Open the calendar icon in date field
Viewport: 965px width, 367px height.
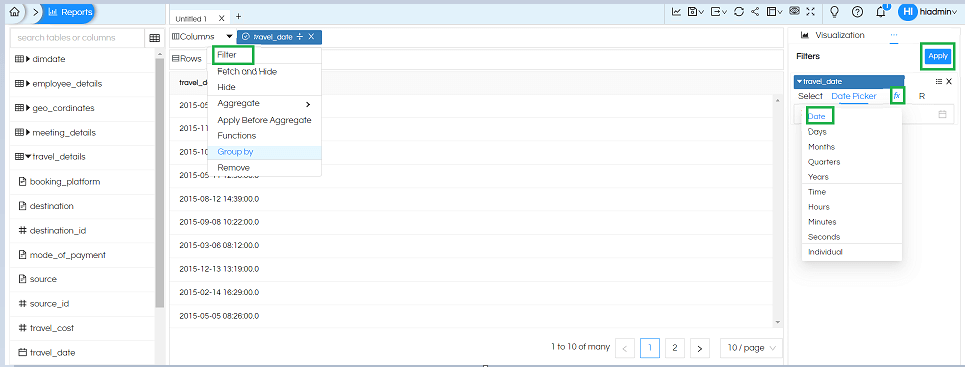[x=942, y=115]
